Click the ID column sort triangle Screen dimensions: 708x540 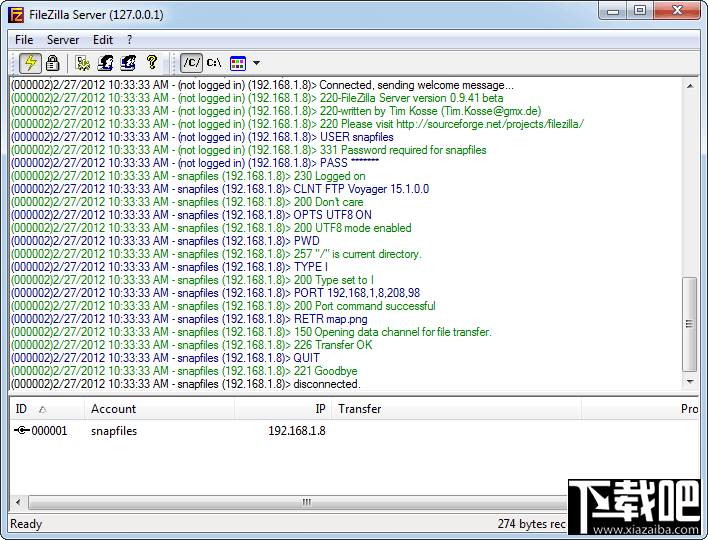tap(42, 410)
